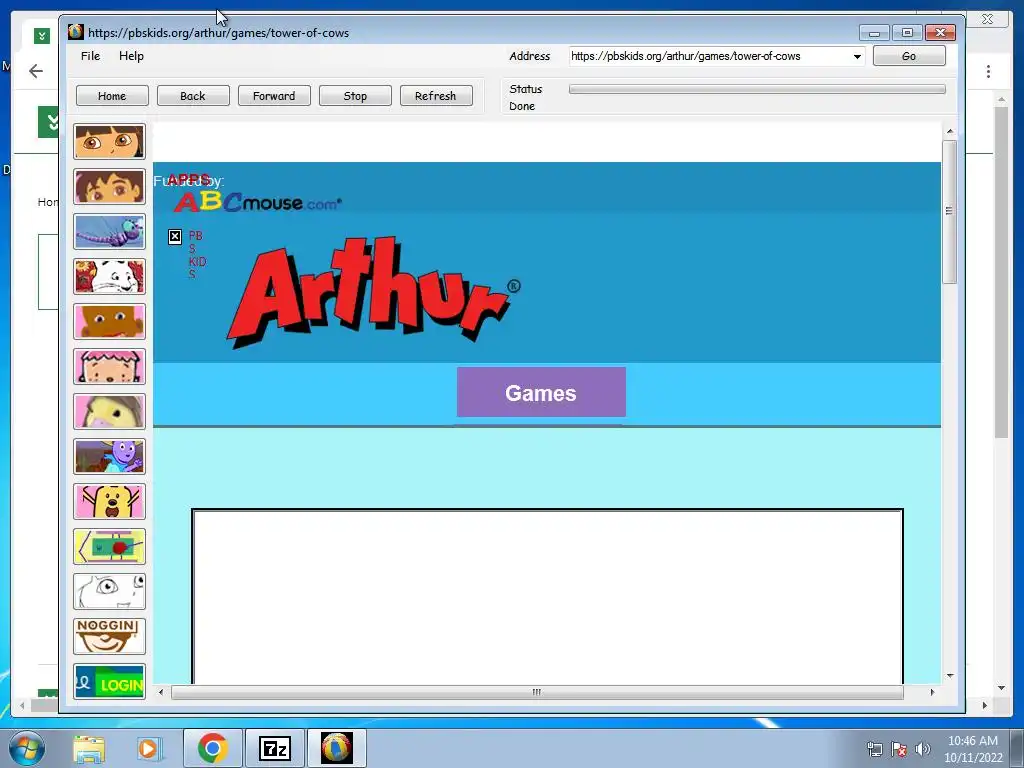Click the browser app icon in title bar
Viewport: 1024px width, 768px height.
(x=76, y=32)
